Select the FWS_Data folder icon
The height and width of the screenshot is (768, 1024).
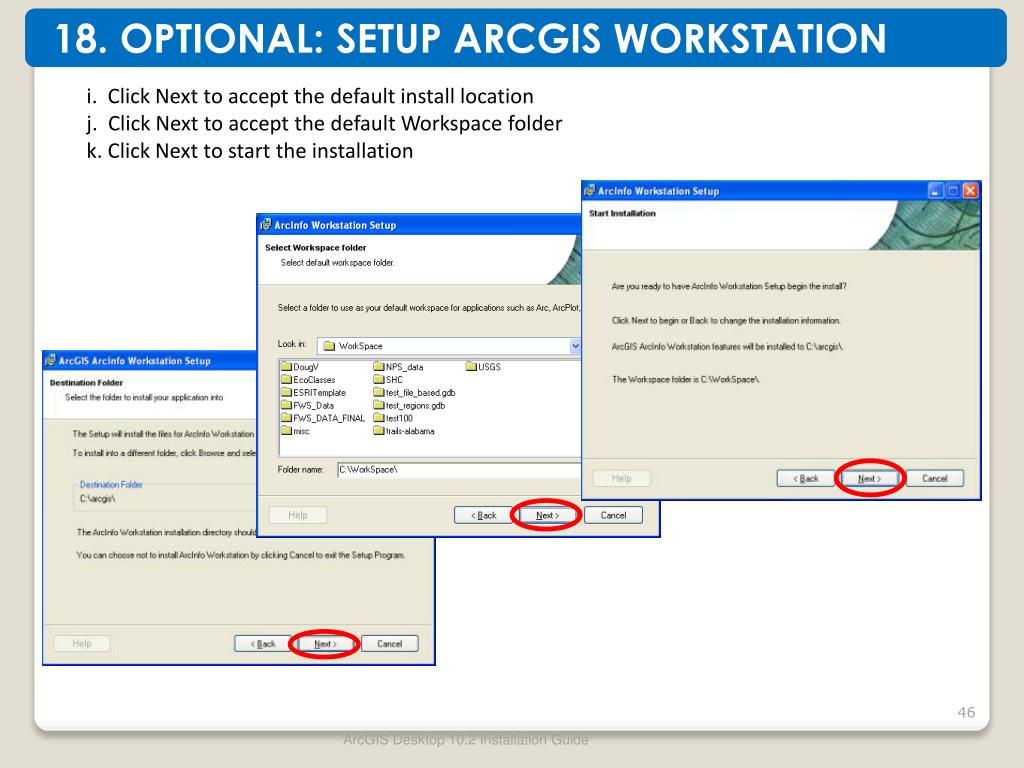[x=286, y=405]
